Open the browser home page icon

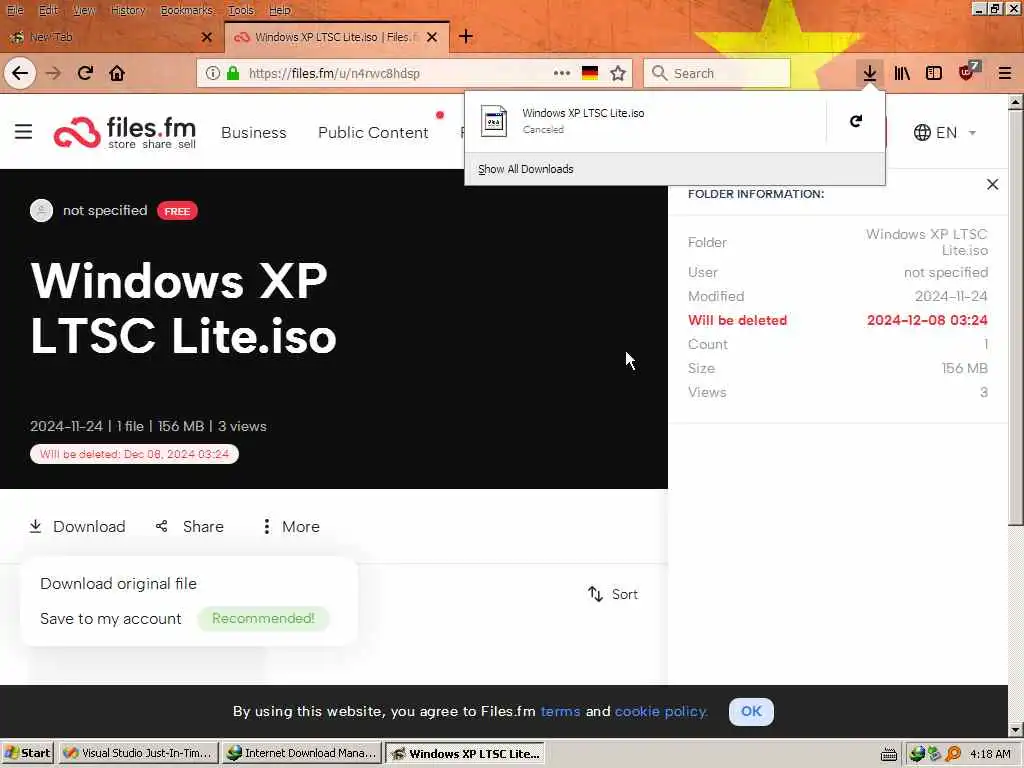click(117, 73)
